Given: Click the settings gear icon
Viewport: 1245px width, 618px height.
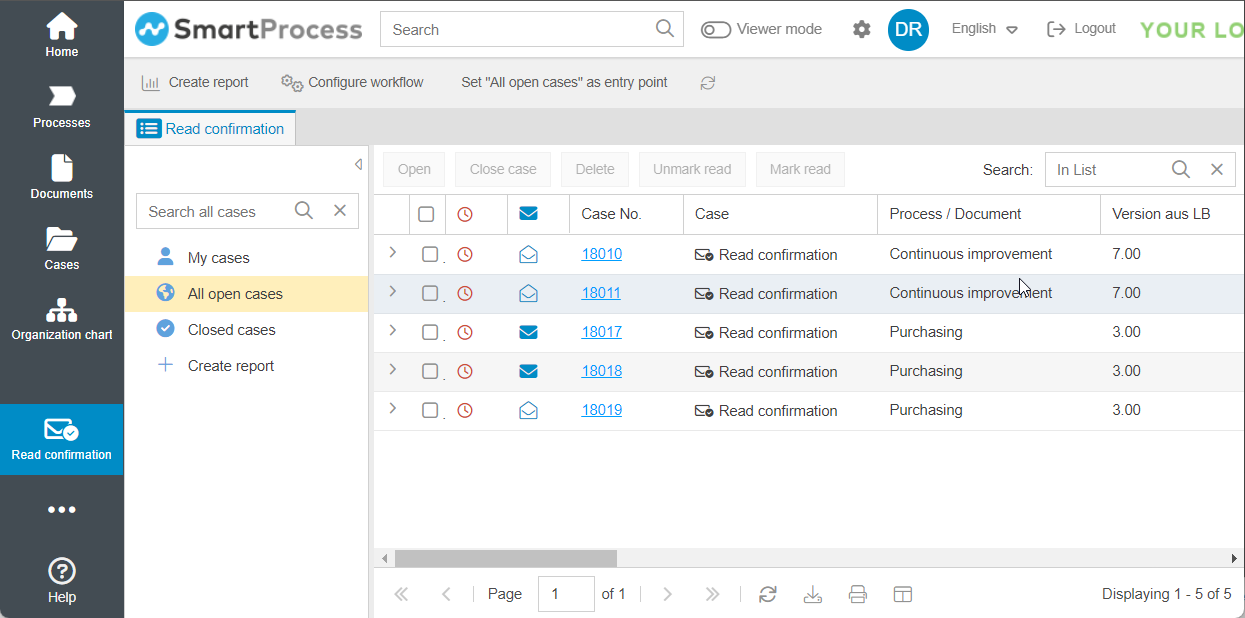Looking at the screenshot, I should [x=861, y=30].
